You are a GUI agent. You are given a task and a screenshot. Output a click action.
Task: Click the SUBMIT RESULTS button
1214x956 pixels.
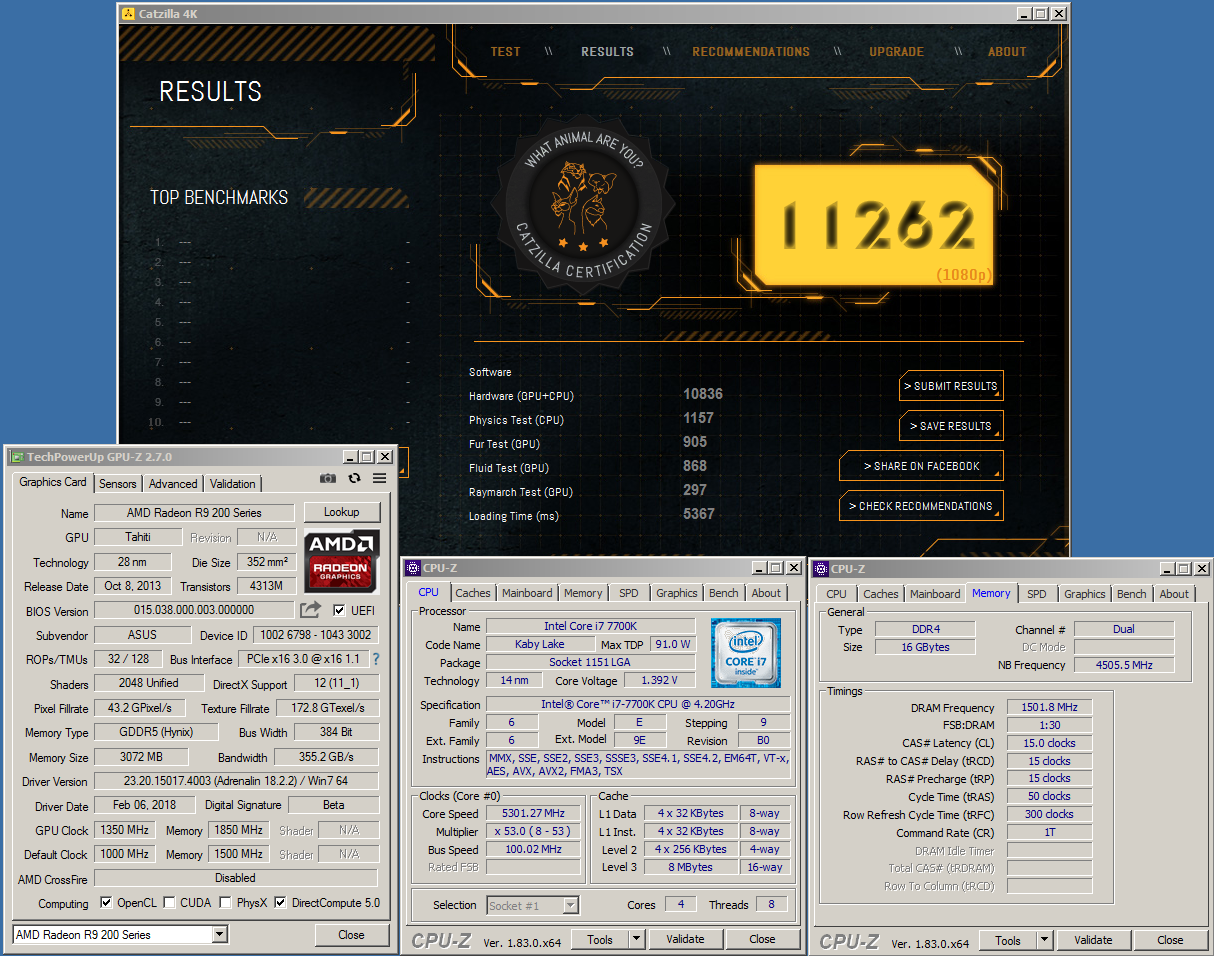pyautogui.click(x=950, y=386)
